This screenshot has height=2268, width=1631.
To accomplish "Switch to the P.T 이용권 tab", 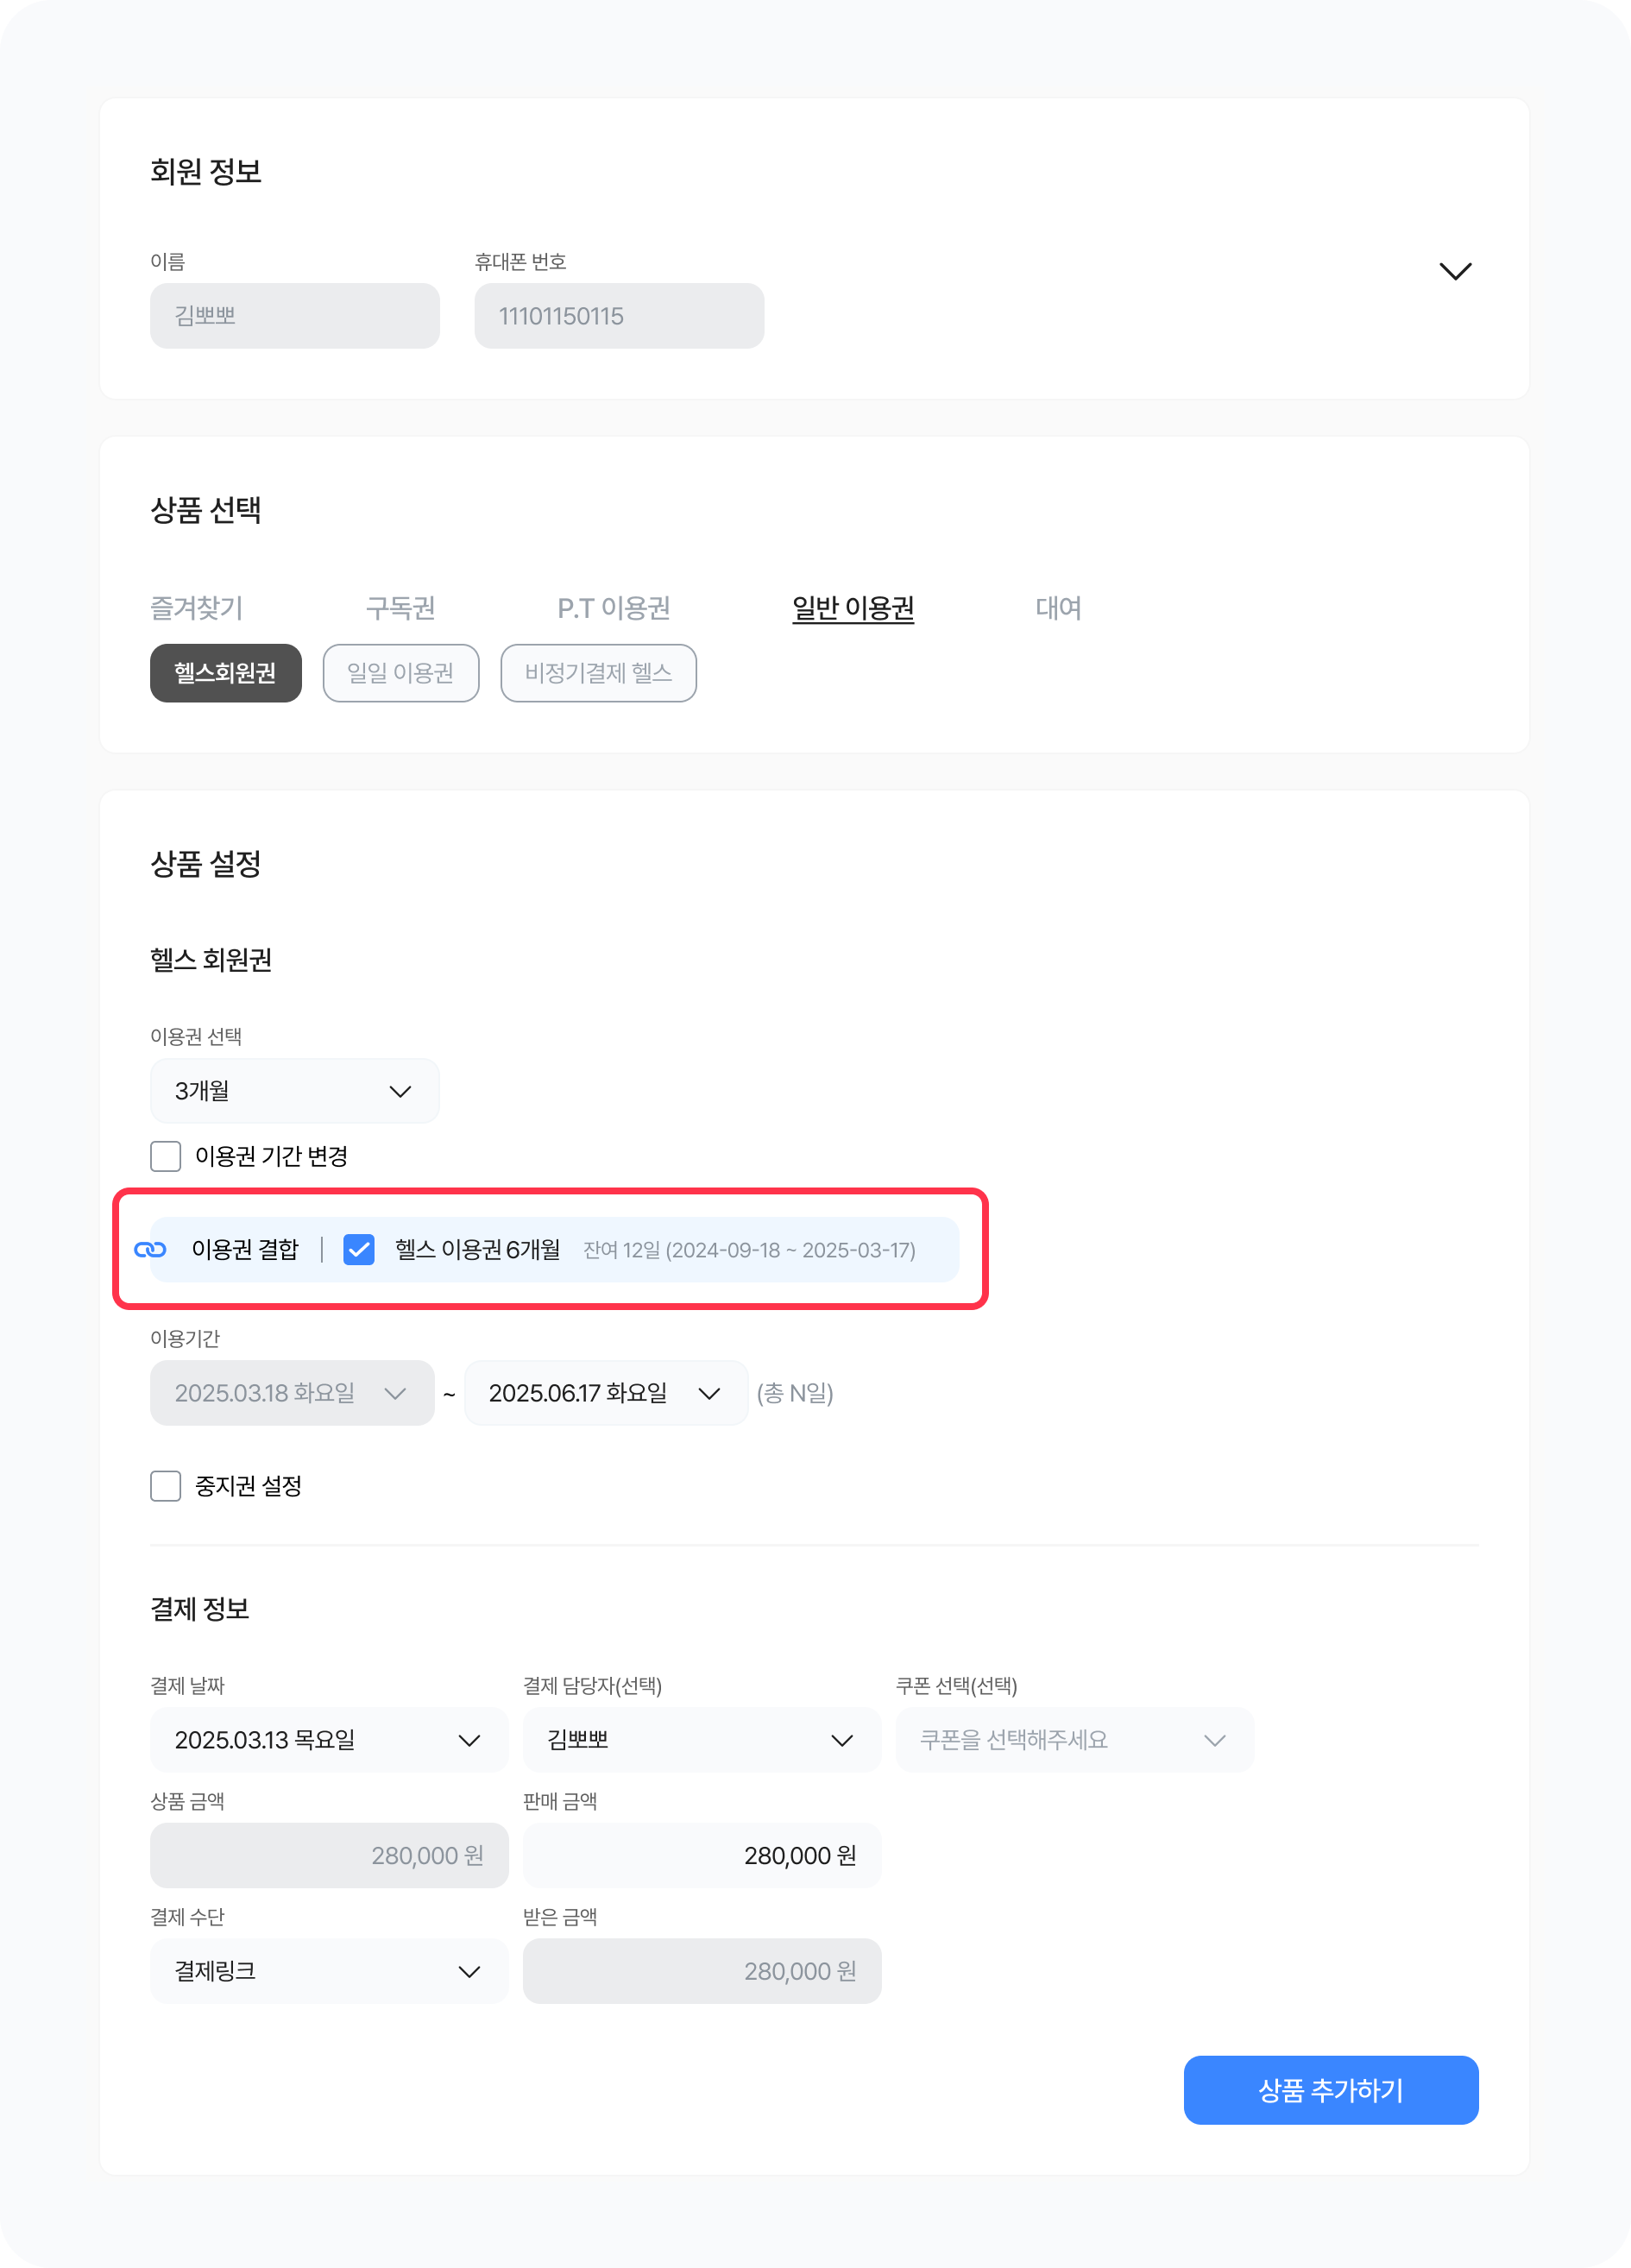I will tap(613, 608).
